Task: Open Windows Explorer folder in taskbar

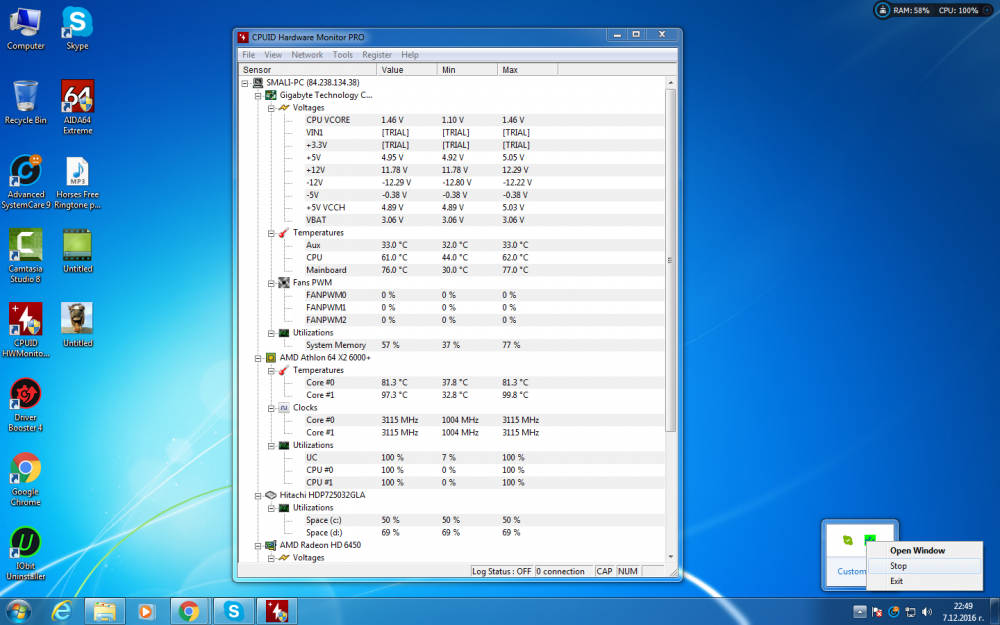Action: pos(104,612)
